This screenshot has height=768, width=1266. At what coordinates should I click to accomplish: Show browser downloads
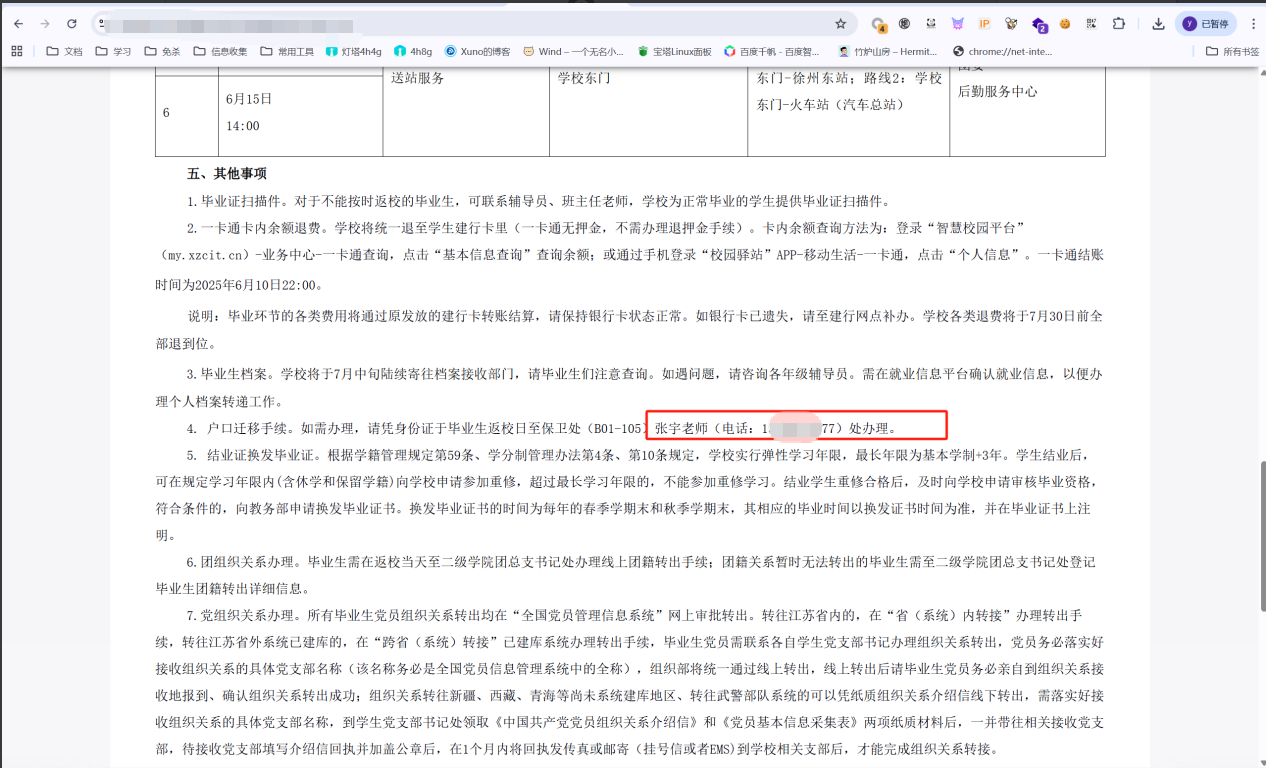pyautogui.click(x=1158, y=24)
